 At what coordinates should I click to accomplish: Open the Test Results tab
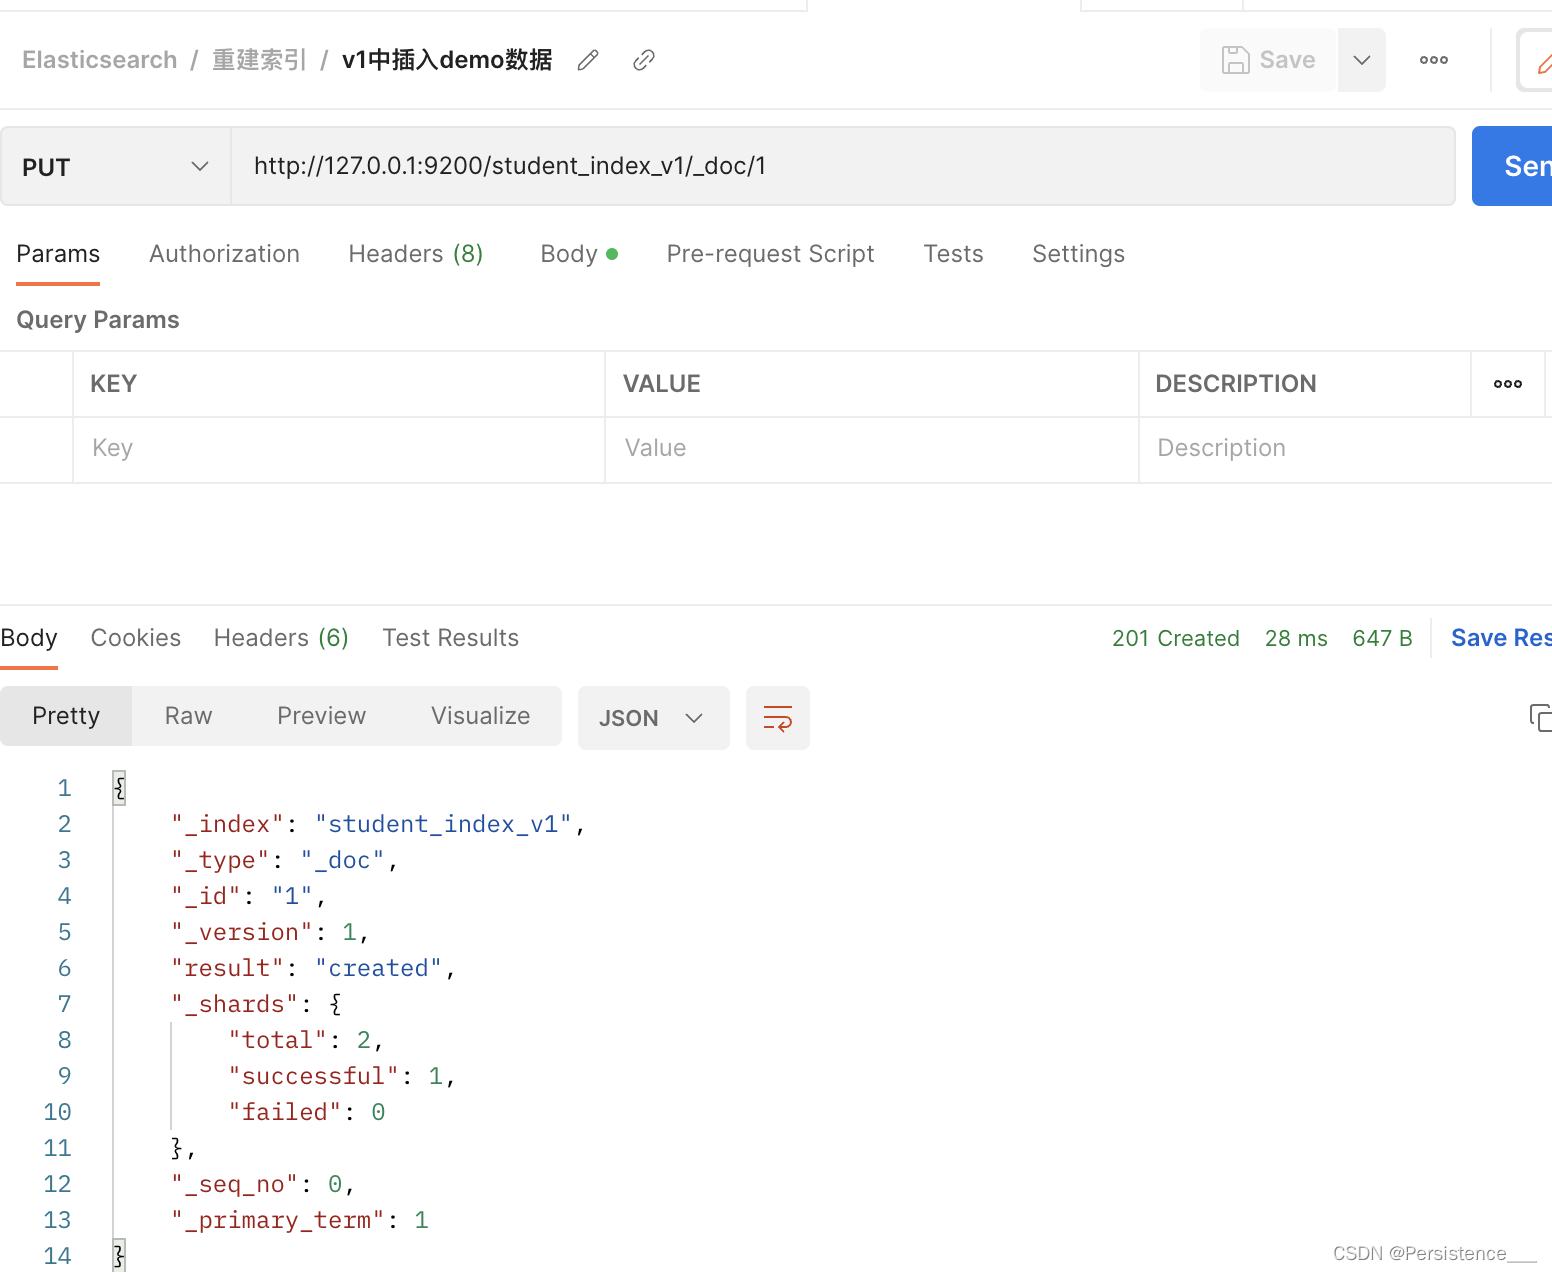tap(450, 638)
